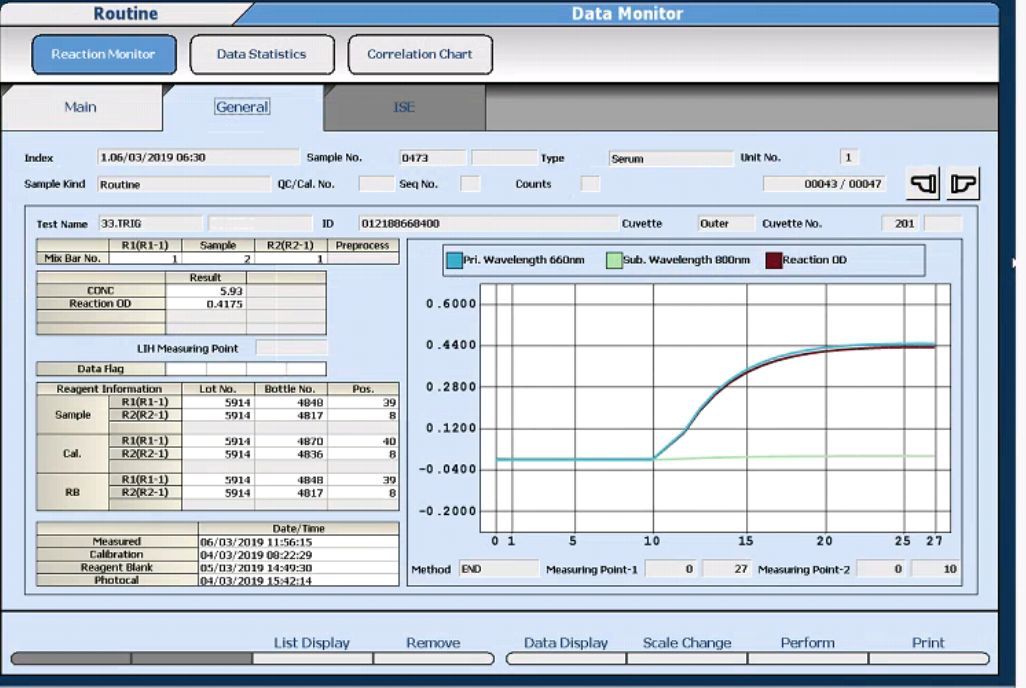Image resolution: width=1026 pixels, height=688 pixels.
Task: Click the Sample Kind field Routine
Action: (184, 185)
